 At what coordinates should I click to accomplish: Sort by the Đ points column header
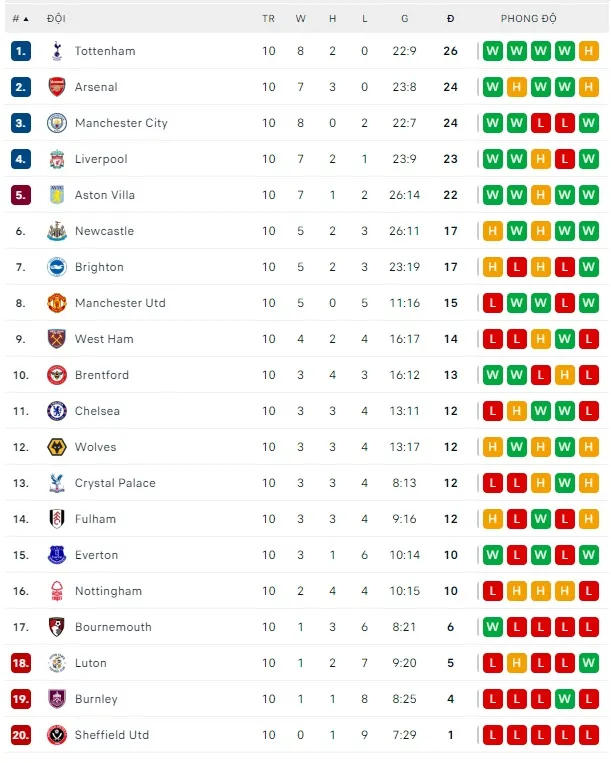(450, 19)
